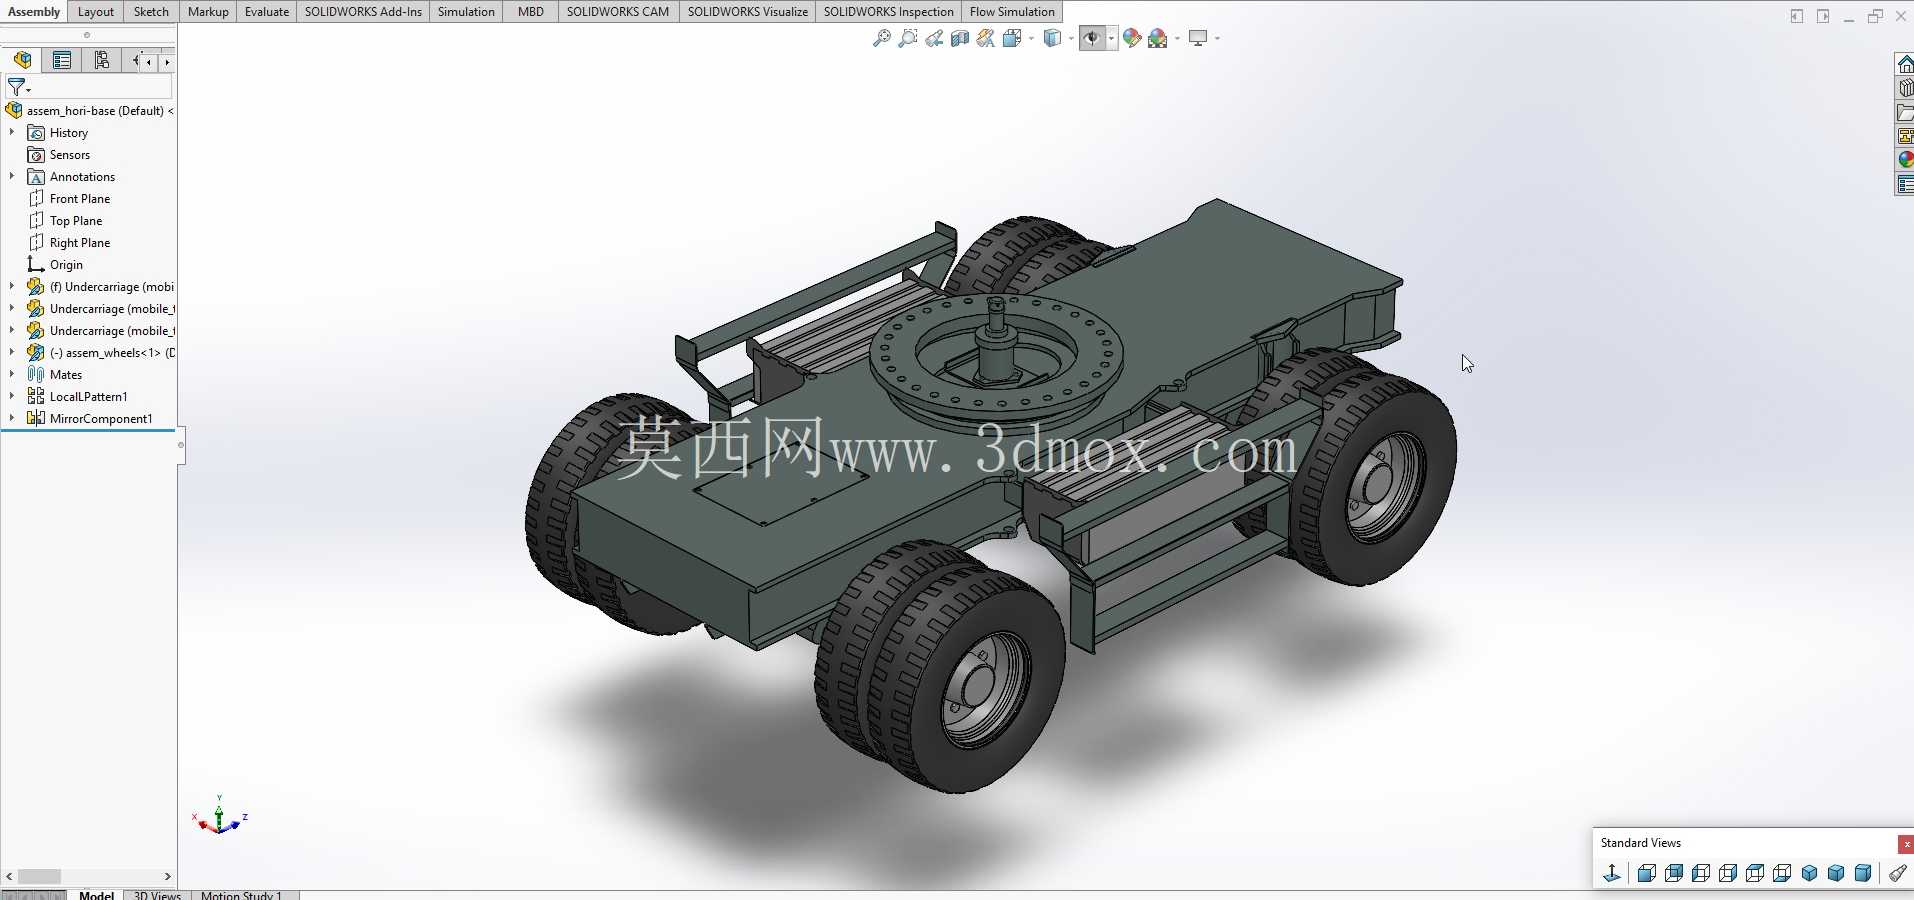
Task: Select Front view in Standard Views
Action: tap(1646, 873)
